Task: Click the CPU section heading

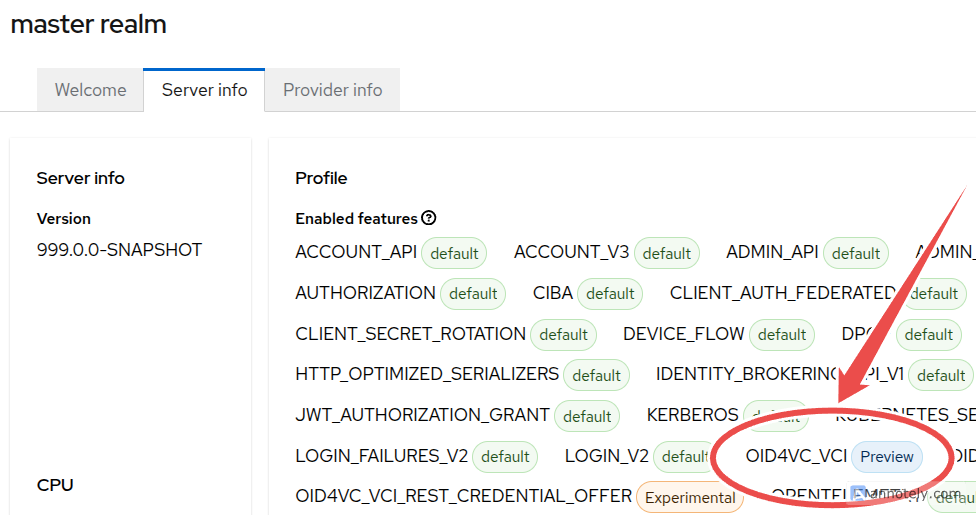Action: [55, 485]
